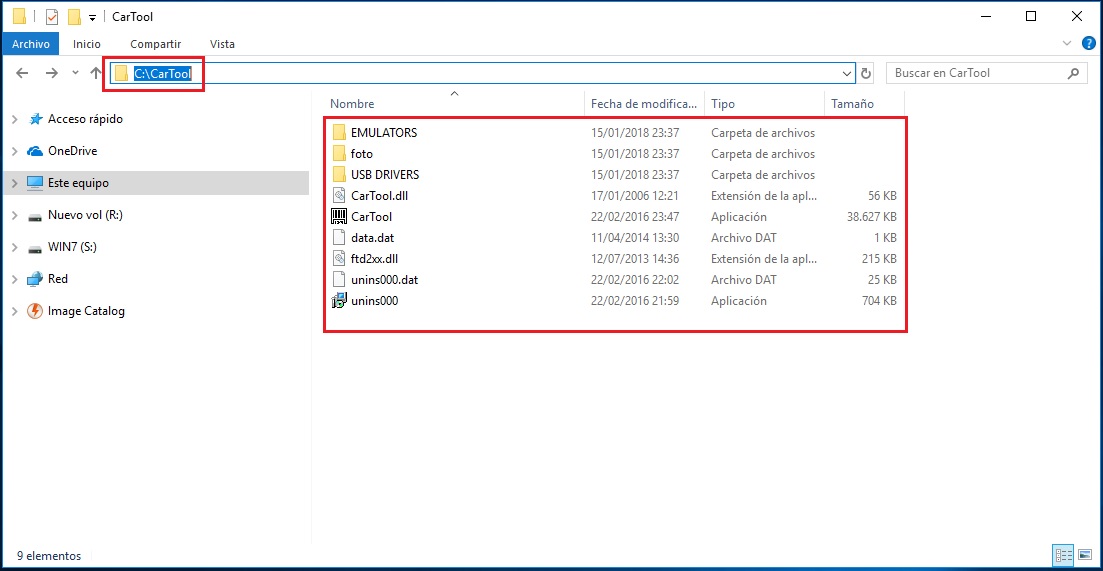Viewport: 1103px width, 571px height.
Task: Select the ftd2xx.dll file icon
Action: click(340, 259)
